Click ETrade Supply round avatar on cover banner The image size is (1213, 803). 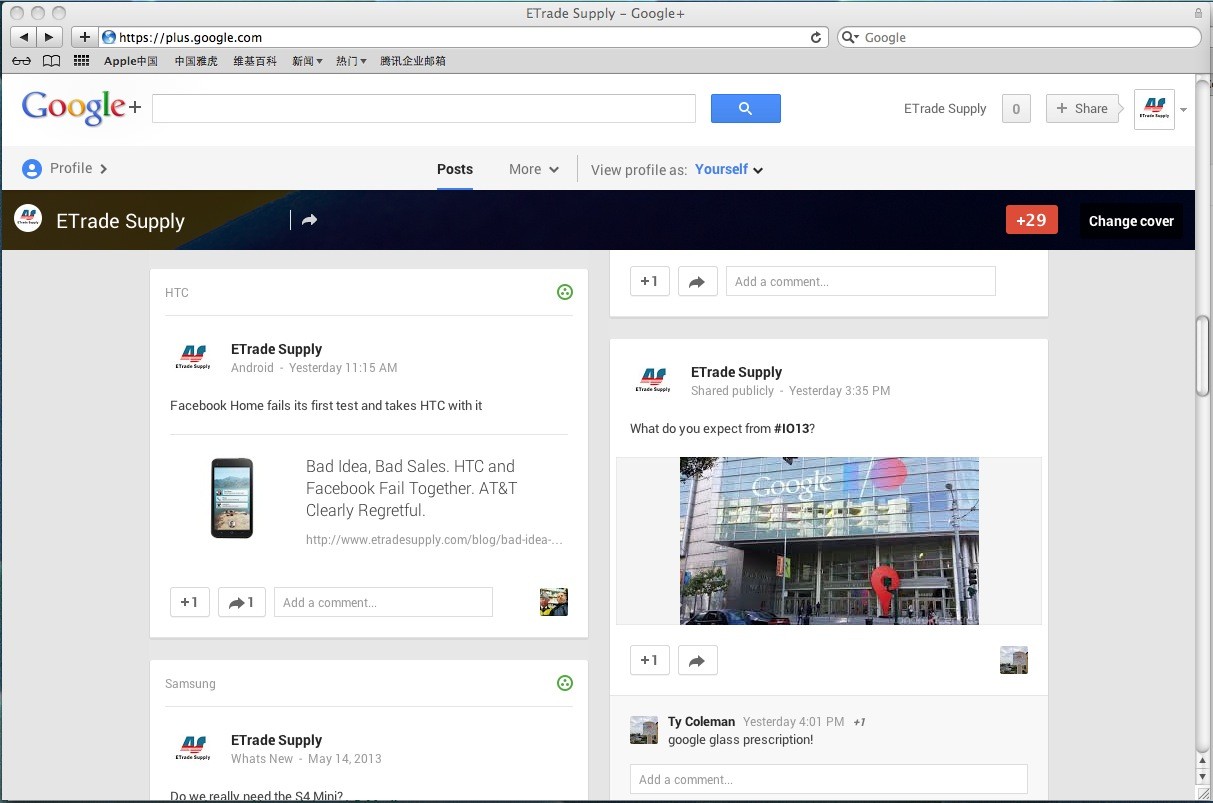tap(28, 219)
